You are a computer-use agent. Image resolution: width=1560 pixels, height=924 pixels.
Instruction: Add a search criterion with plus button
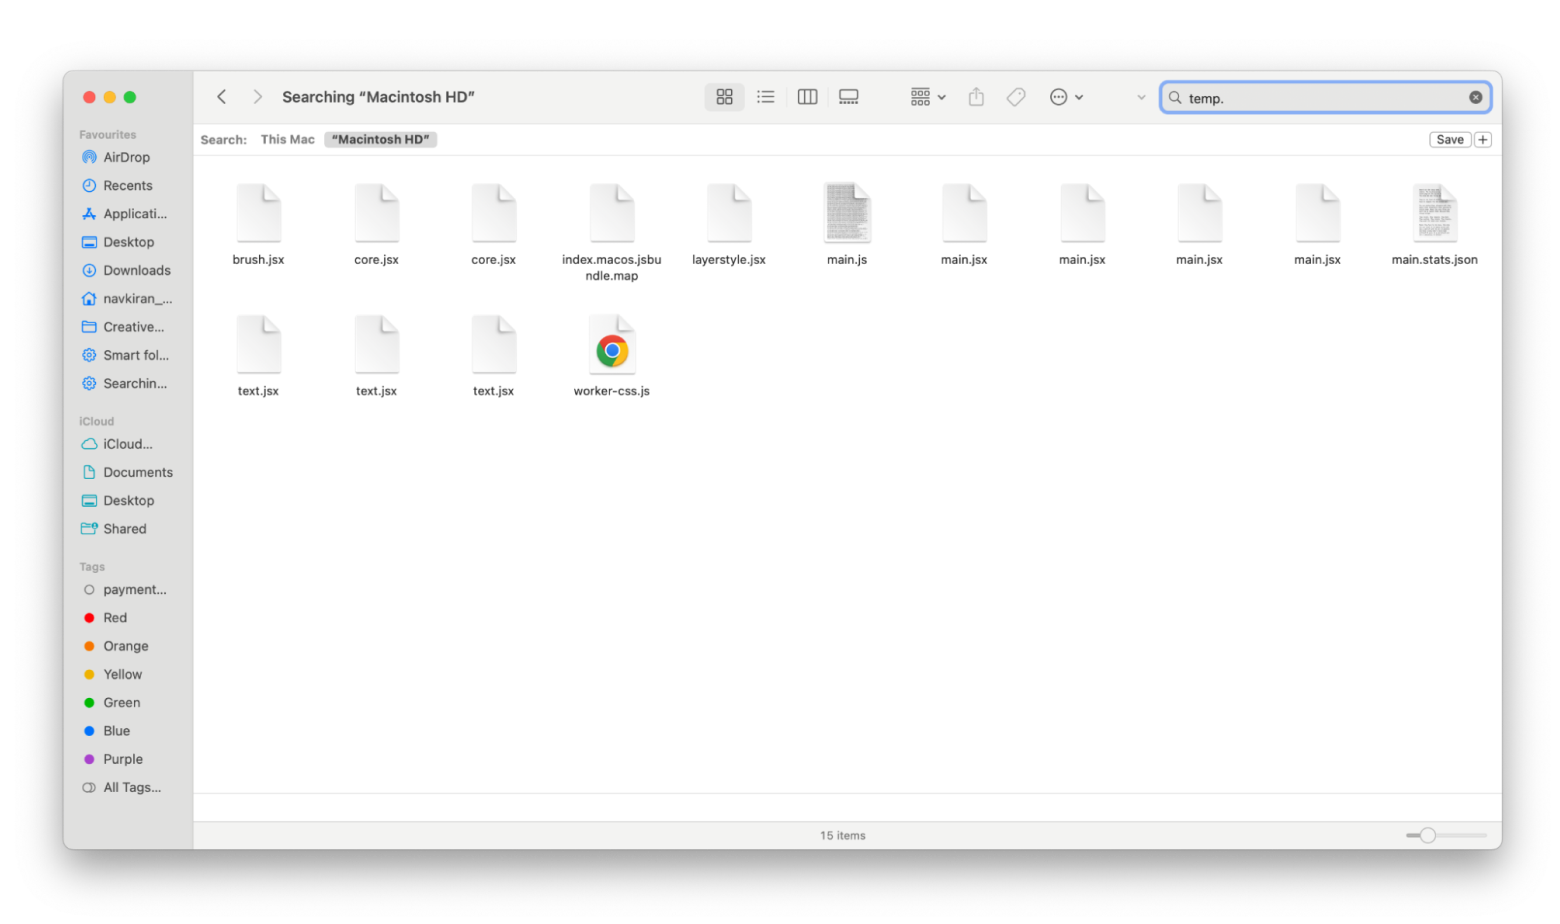1483,140
